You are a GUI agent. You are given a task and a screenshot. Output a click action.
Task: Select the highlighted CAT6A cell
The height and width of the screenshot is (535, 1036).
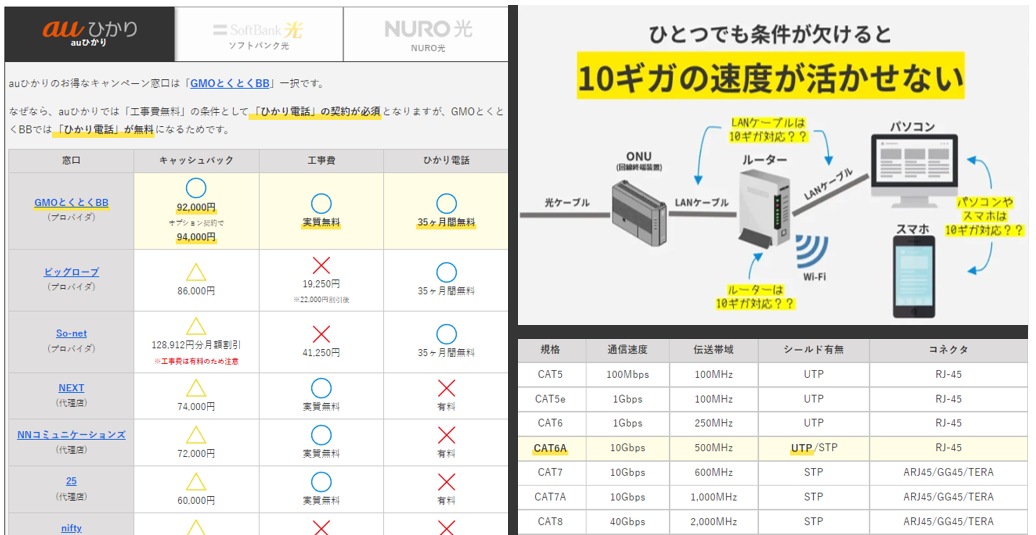[x=550, y=448]
